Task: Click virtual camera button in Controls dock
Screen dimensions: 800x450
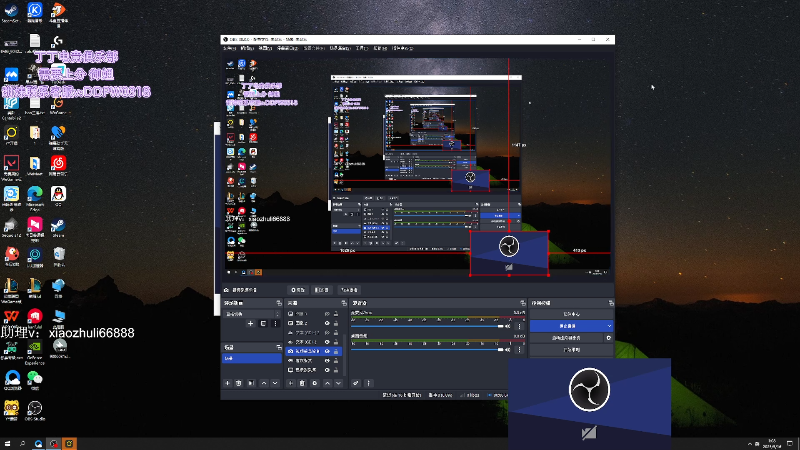Action: point(566,338)
